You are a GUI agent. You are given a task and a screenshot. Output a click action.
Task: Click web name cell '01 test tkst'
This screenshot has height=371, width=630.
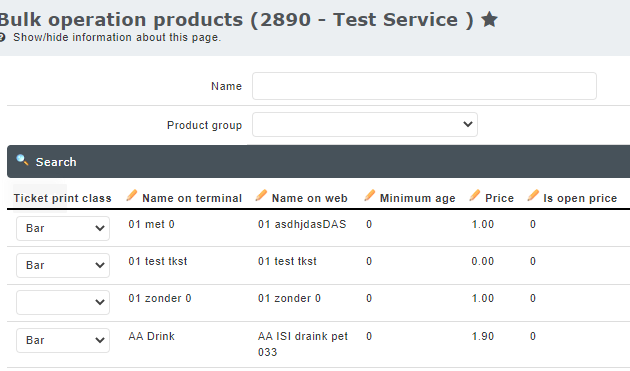point(287,261)
